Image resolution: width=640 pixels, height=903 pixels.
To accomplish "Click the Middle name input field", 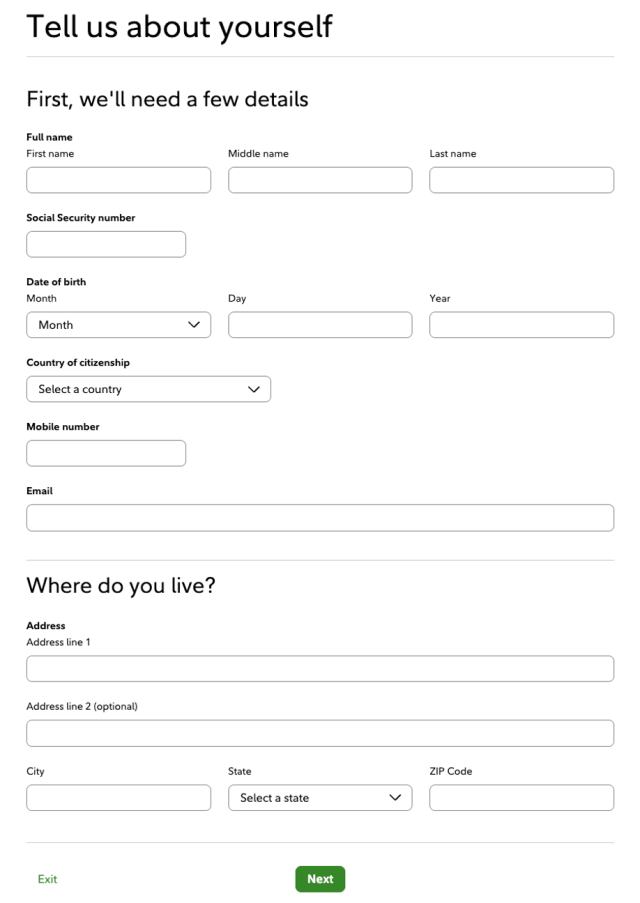I will pyautogui.click(x=320, y=179).
